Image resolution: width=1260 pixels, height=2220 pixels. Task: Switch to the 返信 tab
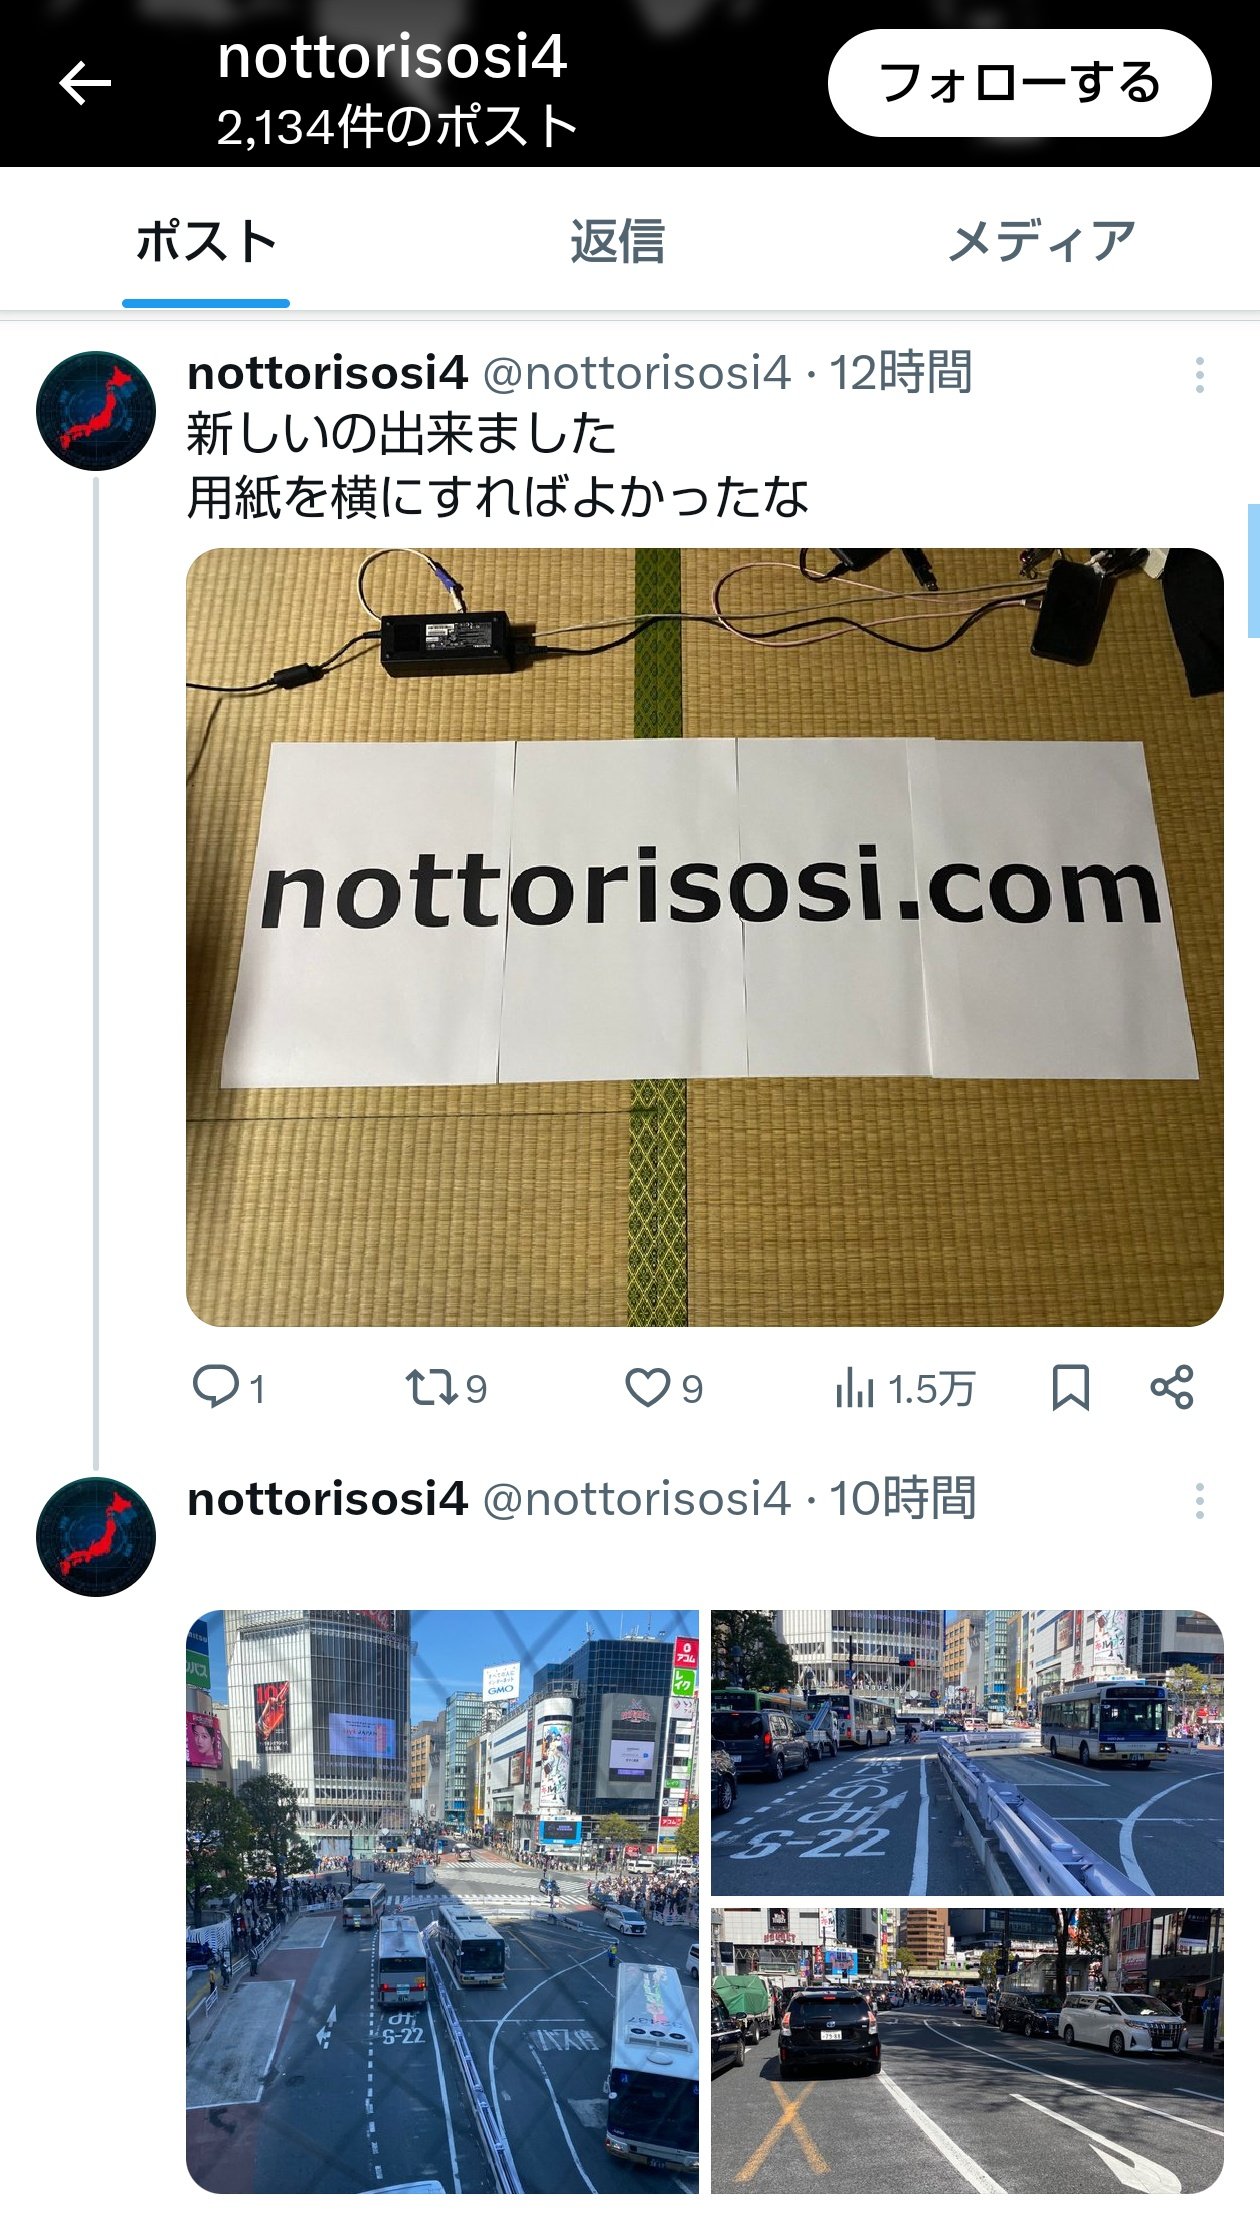(x=617, y=241)
